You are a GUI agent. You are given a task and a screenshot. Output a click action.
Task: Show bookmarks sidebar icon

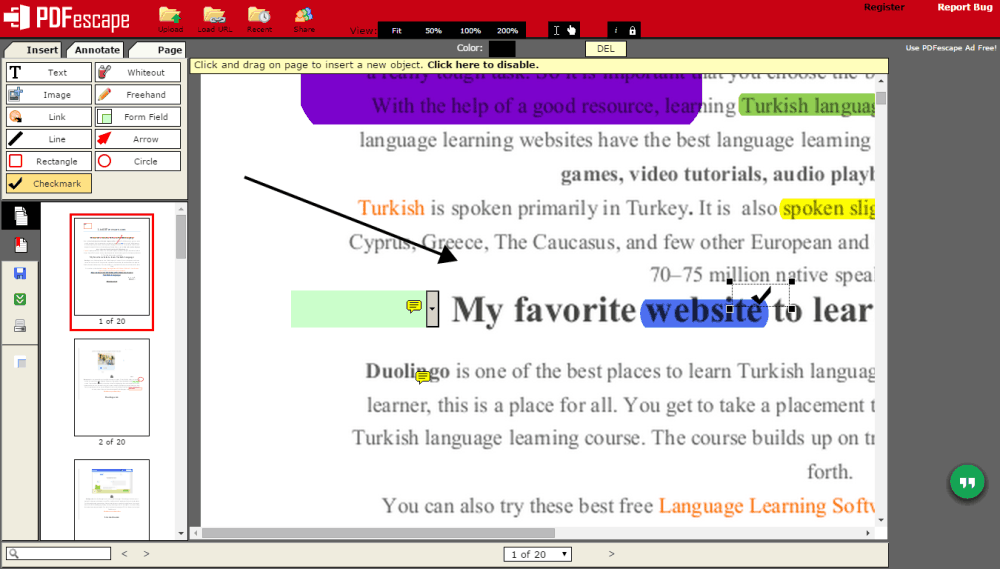click(20, 245)
